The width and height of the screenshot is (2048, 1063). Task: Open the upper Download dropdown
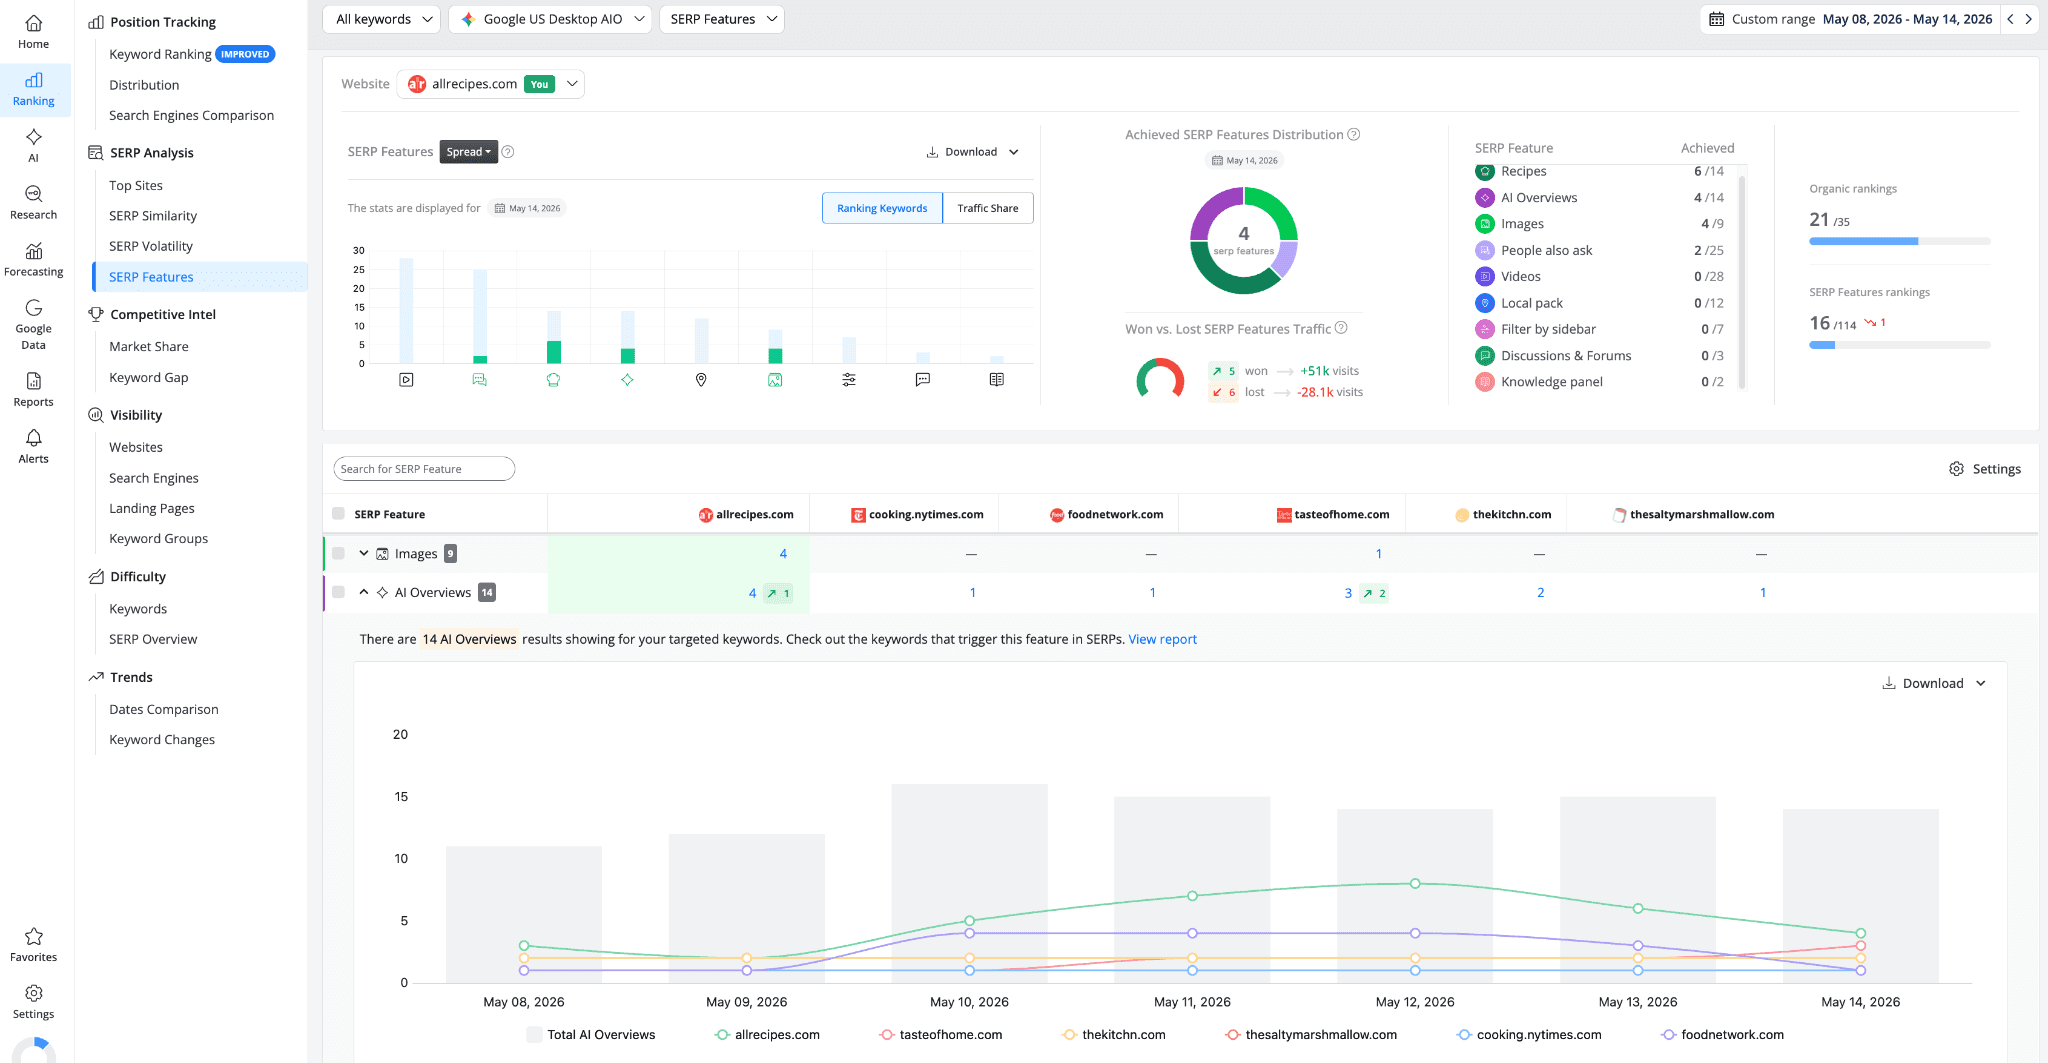(x=972, y=152)
